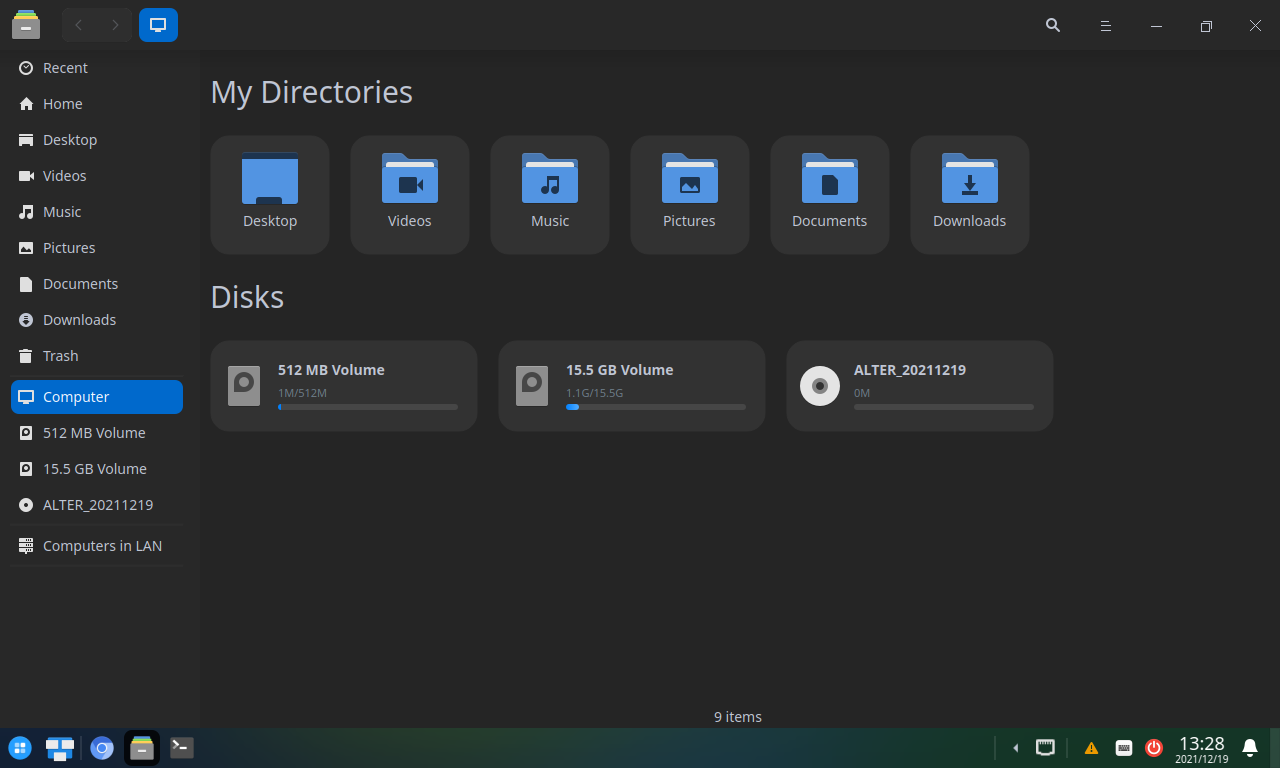Select Pictures in the sidebar

pyautogui.click(x=97, y=248)
